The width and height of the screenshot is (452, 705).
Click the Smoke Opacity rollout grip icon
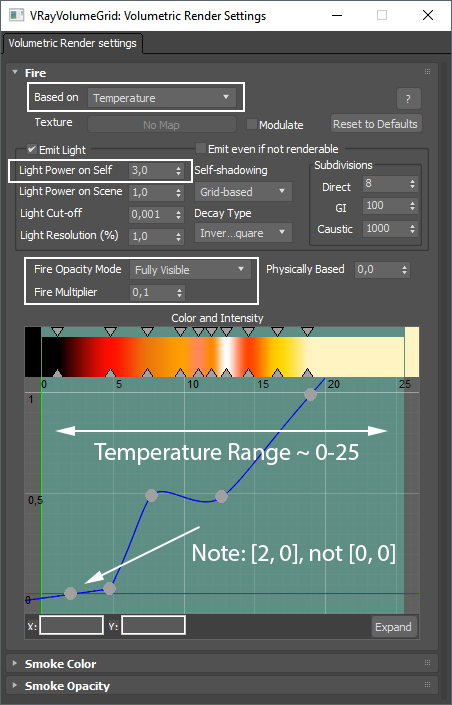tap(427, 684)
